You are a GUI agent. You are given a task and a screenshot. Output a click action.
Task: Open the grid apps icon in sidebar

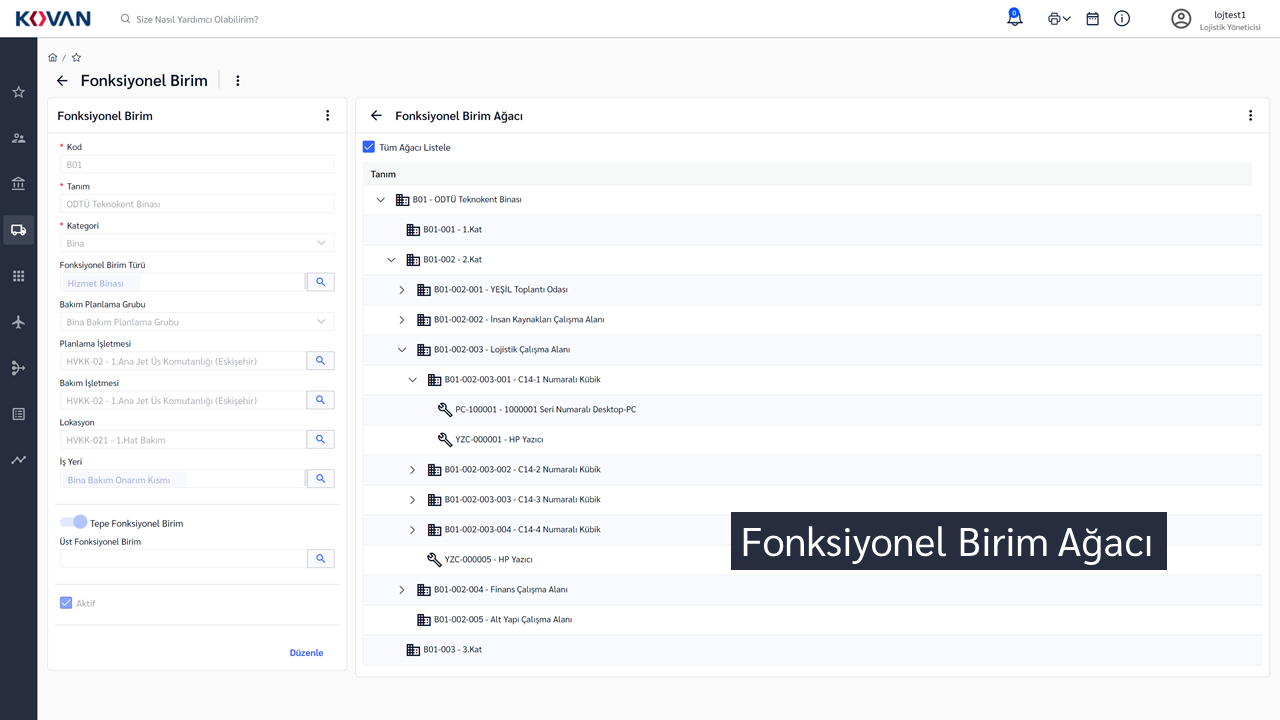click(x=18, y=276)
